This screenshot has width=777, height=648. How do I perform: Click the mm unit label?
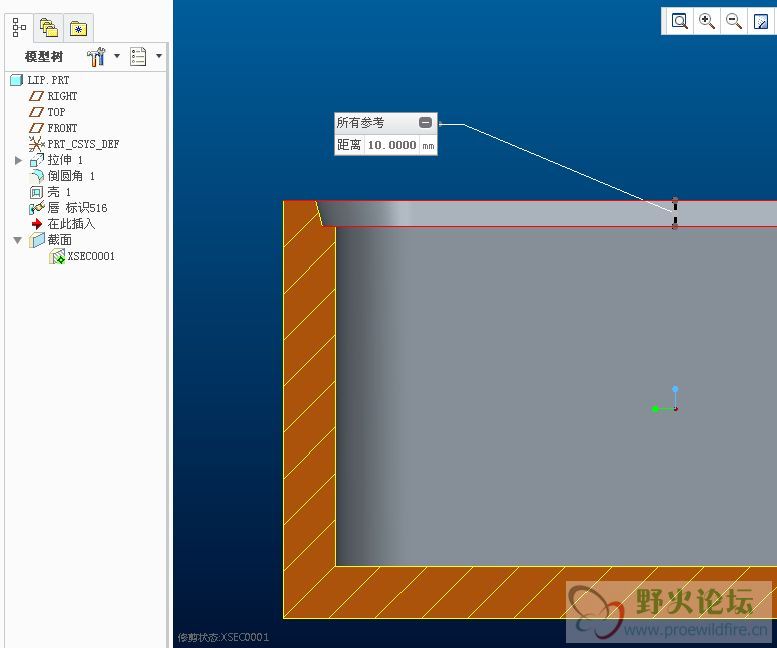(428, 146)
